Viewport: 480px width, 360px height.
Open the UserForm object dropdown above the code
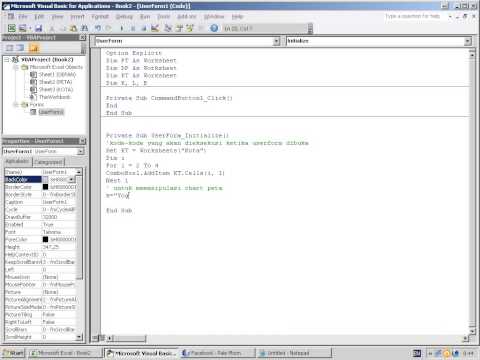[x=276, y=41]
